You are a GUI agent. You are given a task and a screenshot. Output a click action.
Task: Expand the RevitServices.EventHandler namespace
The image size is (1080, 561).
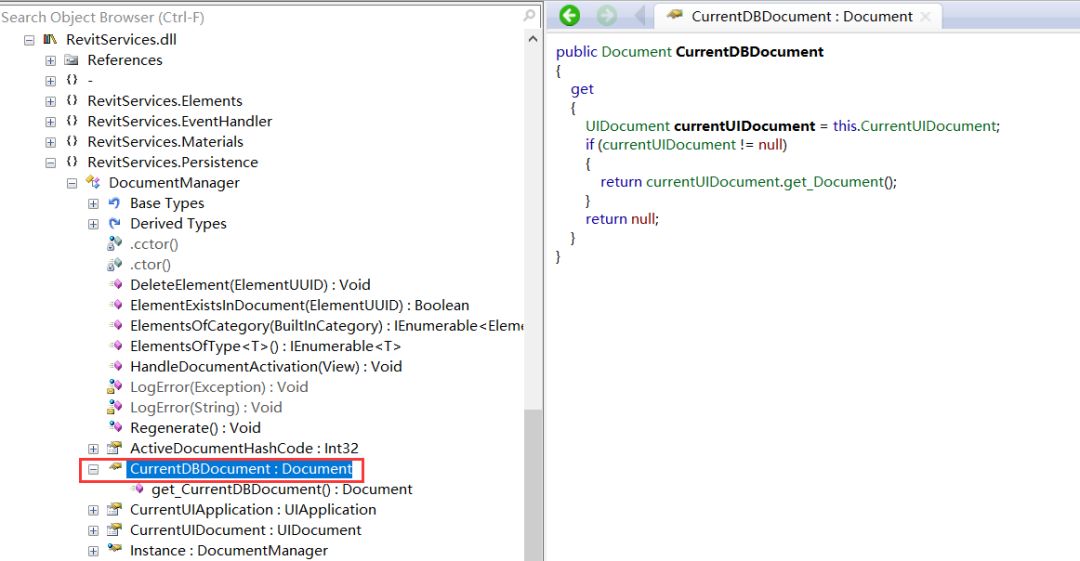pos(50,122)
